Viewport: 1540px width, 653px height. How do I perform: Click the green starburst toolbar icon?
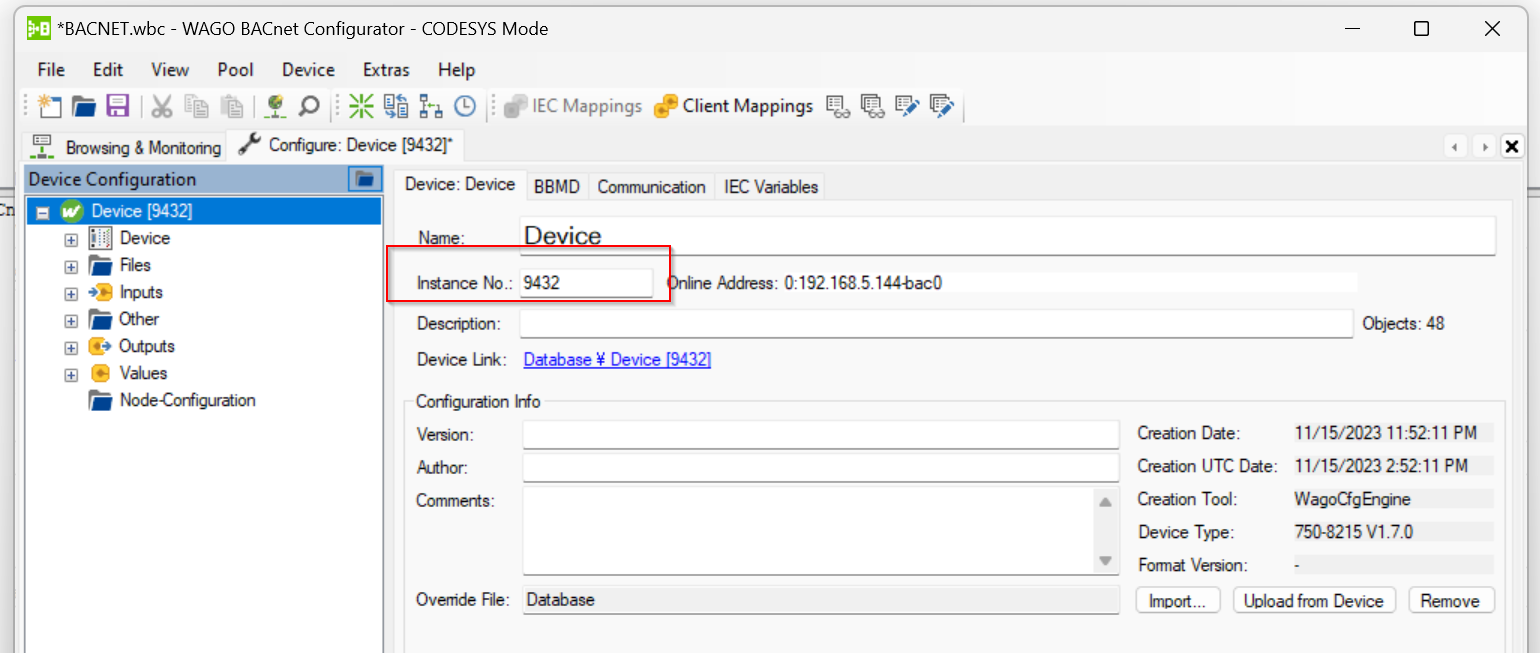pyautogui.click(x=361, y=105)
